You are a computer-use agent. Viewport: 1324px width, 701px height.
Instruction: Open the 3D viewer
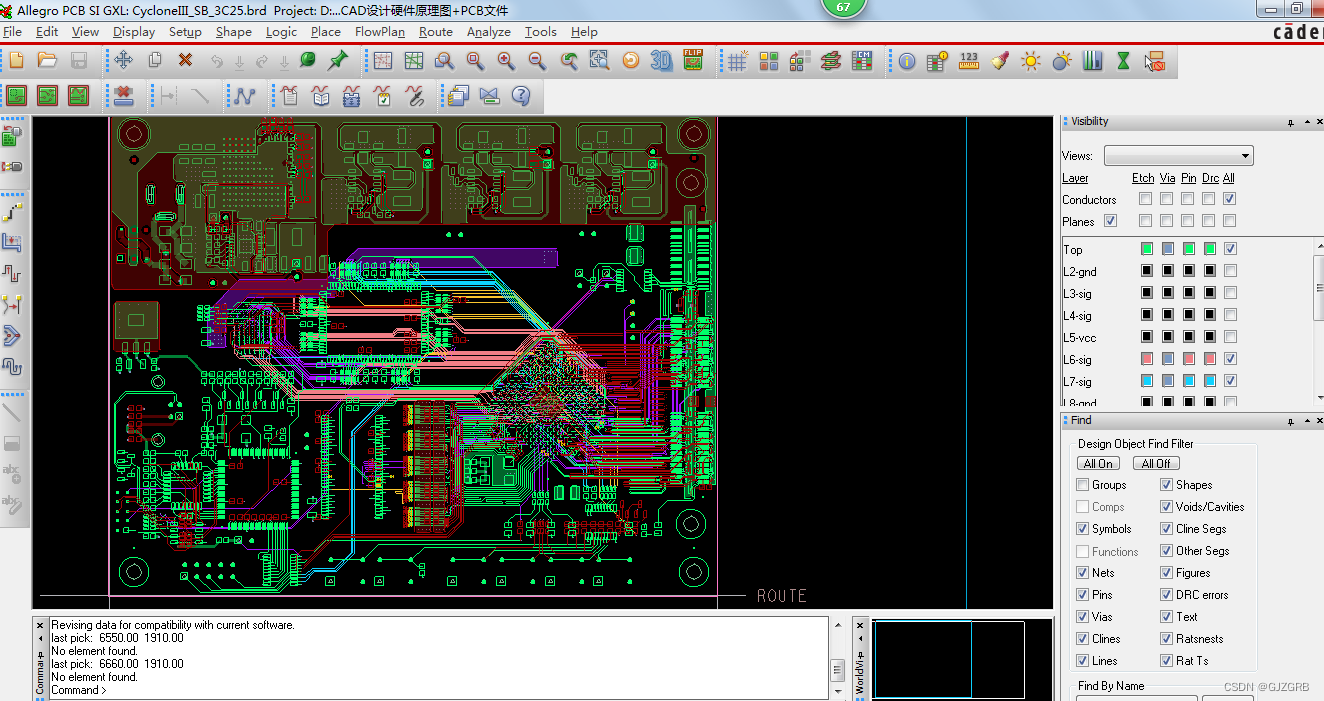[659, 60]
